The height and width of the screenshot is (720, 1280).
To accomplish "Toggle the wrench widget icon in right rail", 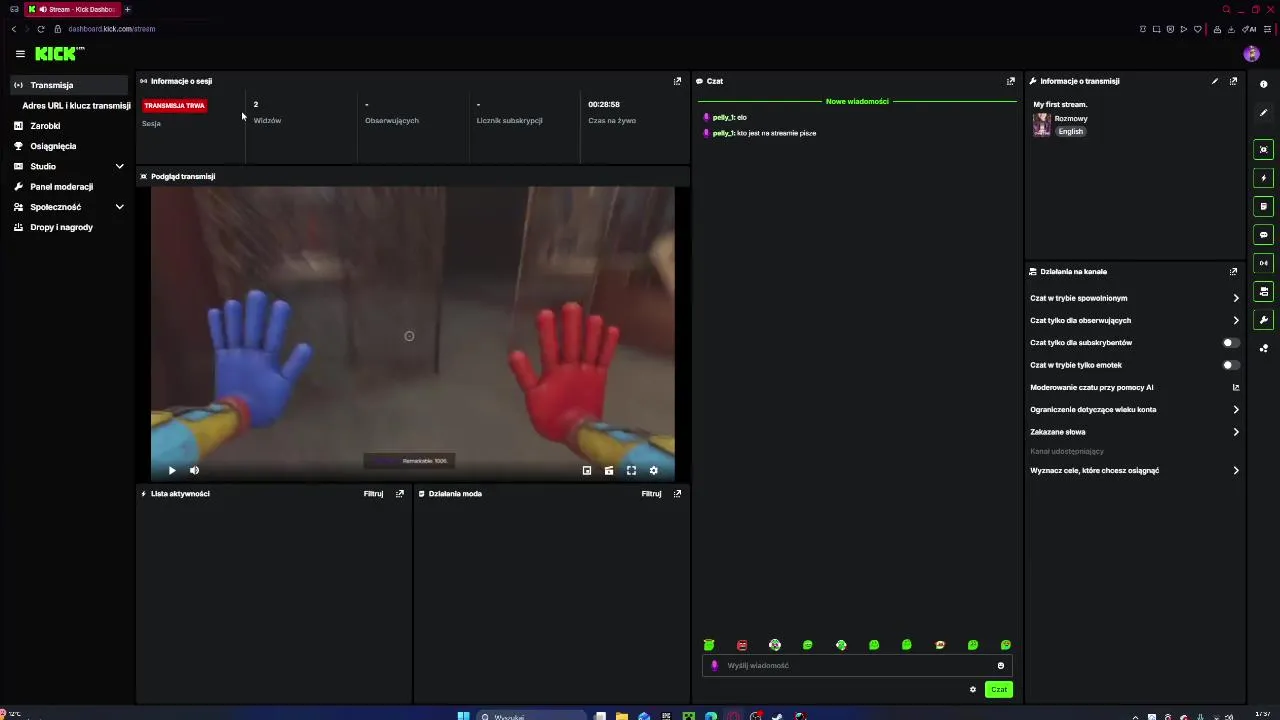I will 1264,320.
